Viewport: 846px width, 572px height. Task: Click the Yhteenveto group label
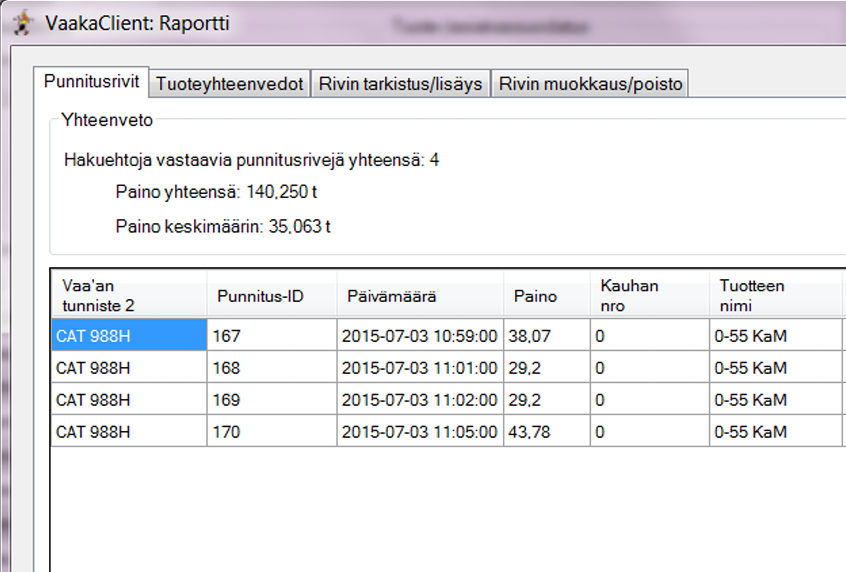point(107,120)
